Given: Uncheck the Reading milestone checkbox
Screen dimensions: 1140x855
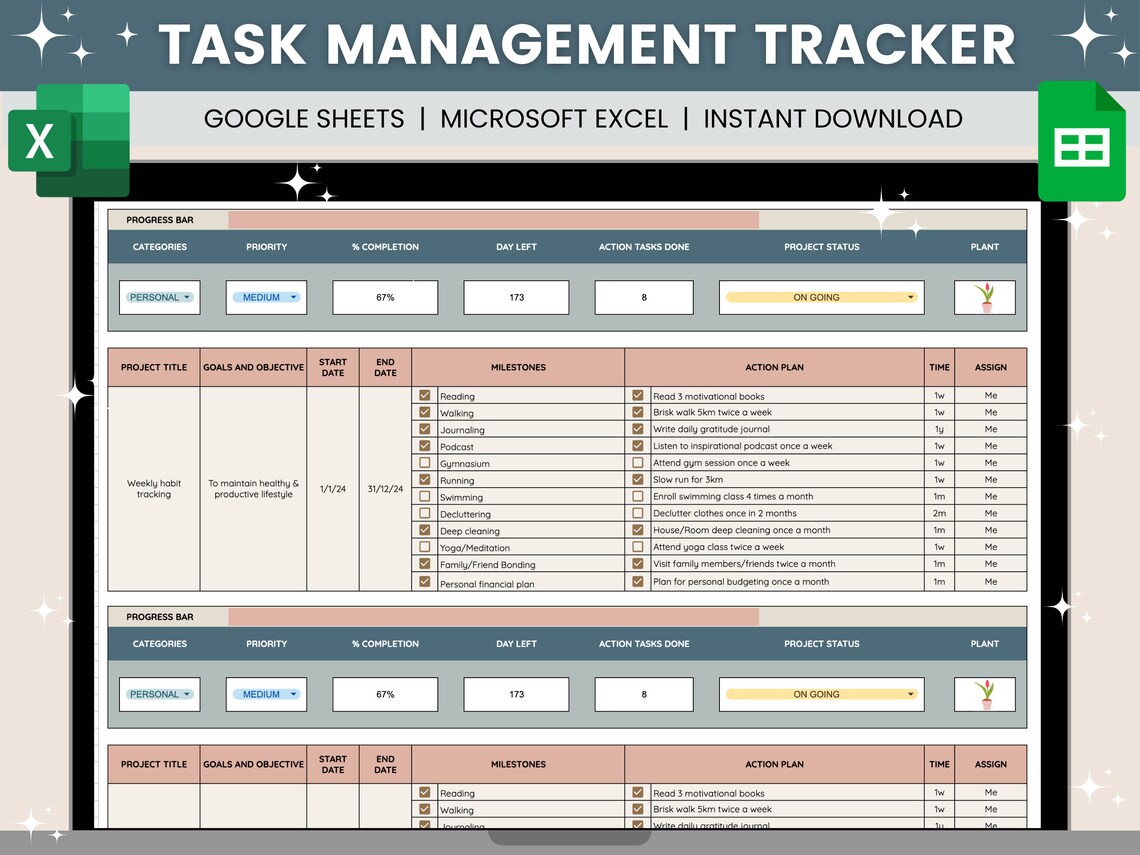Looking at the screenshot, I should (425, 396).
